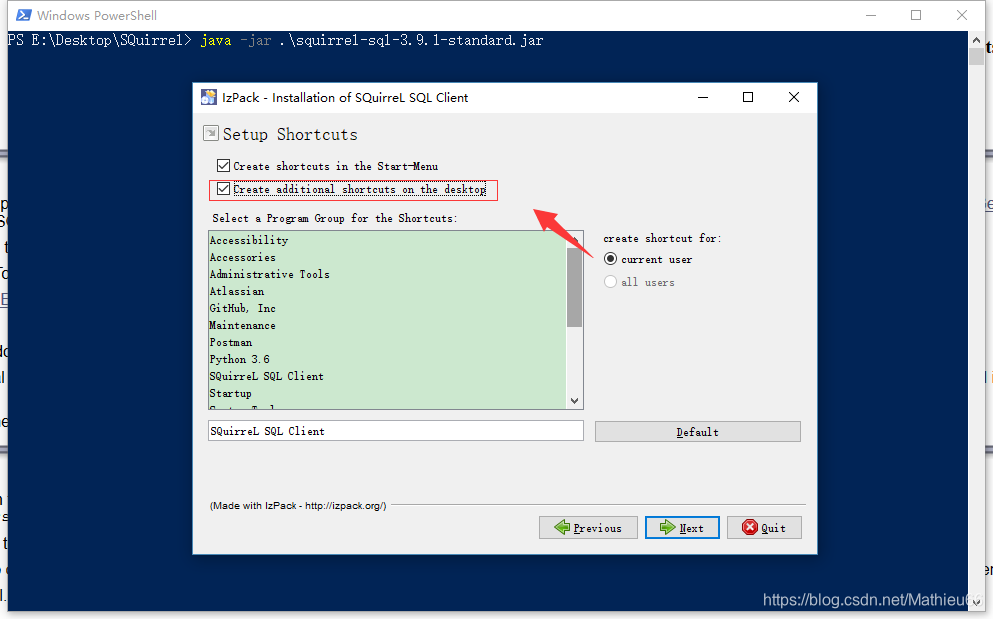Viewport: 993px width, 619px height.
Task: Click the program group list scrollbar thumb
Action: pyautogui.click(x=574, y=287)
